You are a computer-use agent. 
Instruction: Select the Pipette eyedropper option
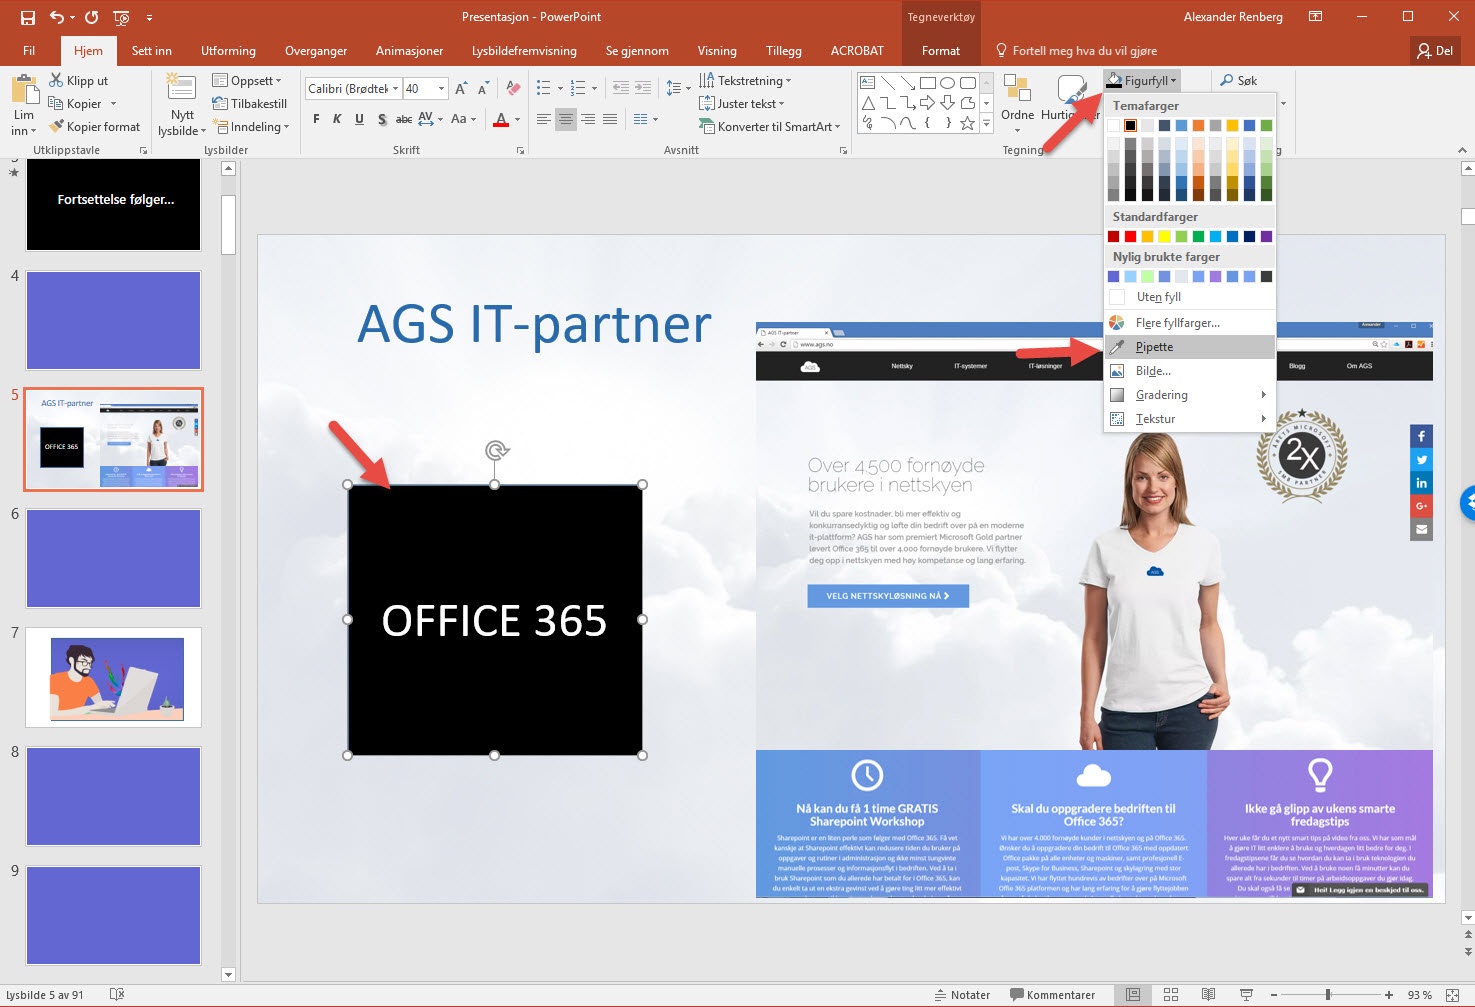pyautogui.click(x=1154, y=347)
